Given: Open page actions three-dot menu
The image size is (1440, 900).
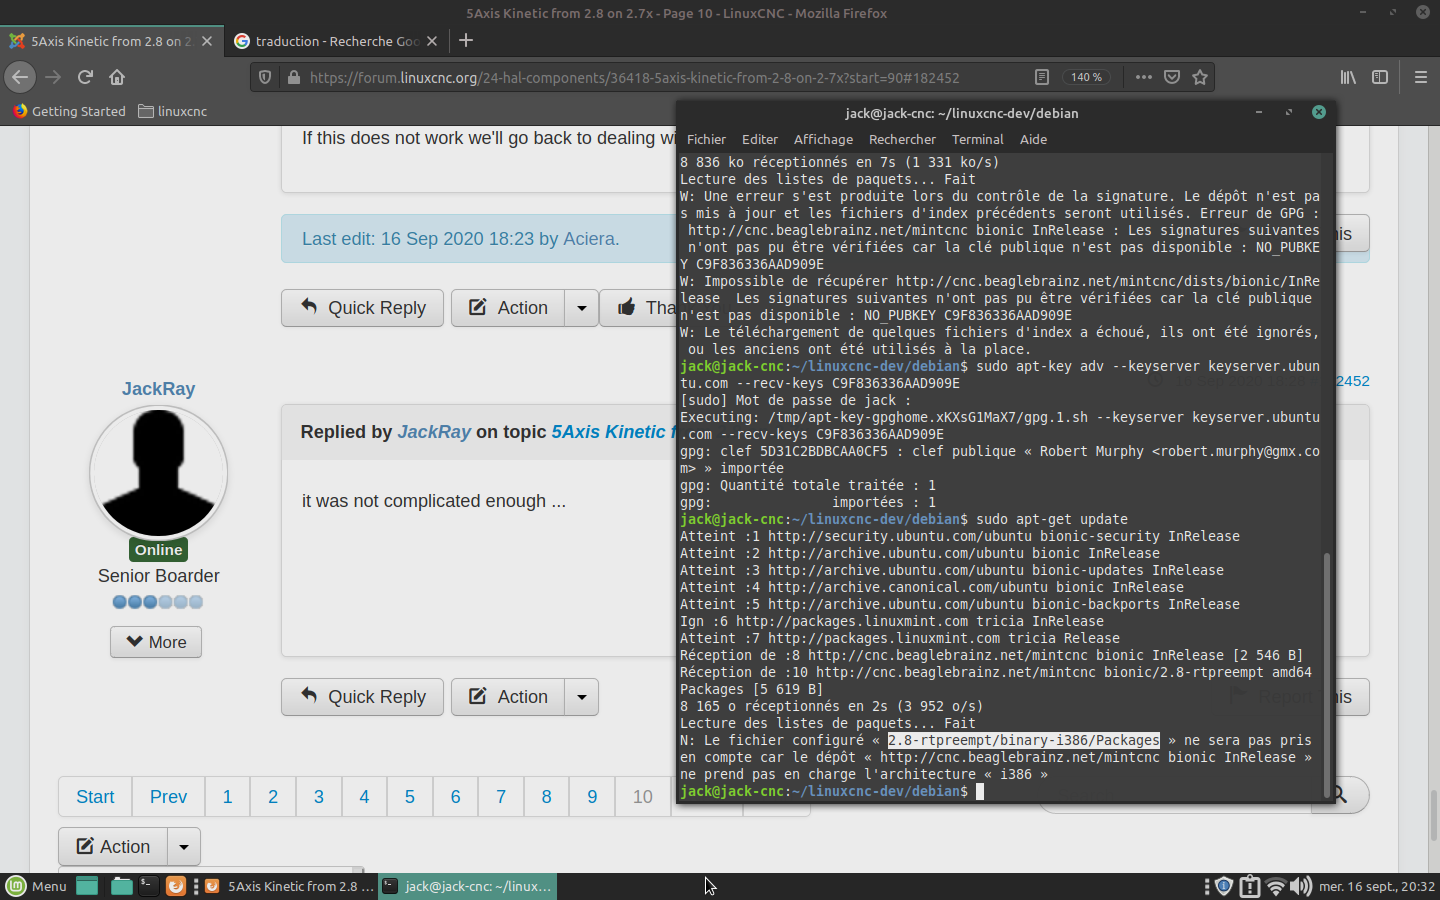Looking at the screenshot, I should pos(1144,77).
